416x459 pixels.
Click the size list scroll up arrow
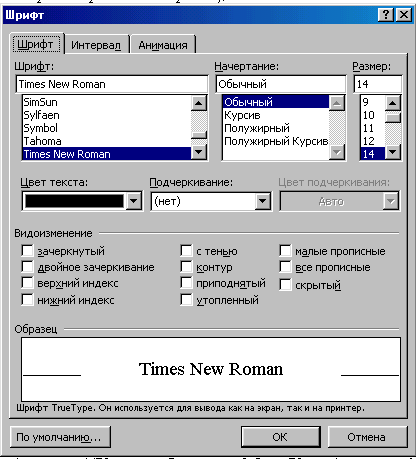393,103
